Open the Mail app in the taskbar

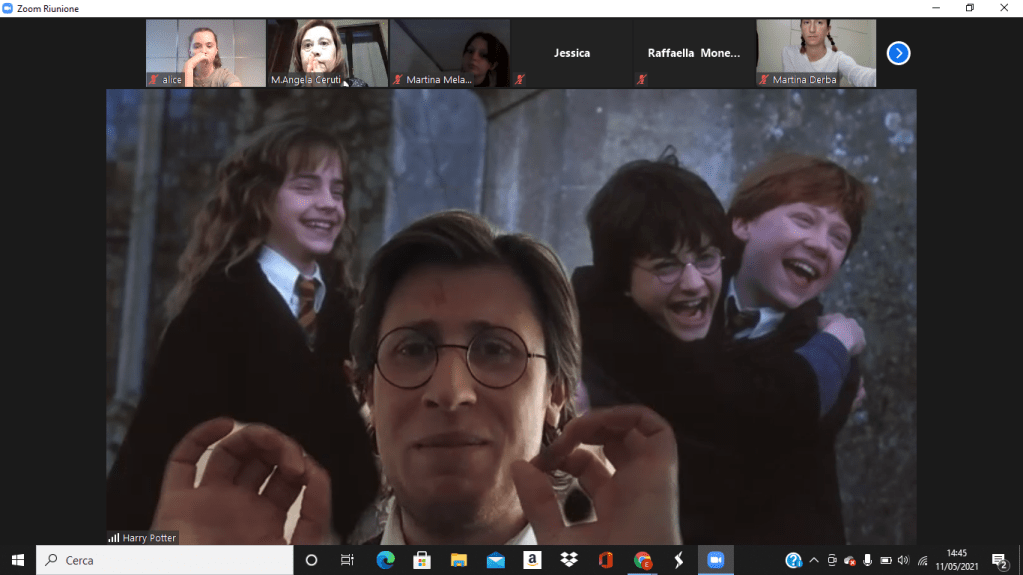click(x=496, y=560)
